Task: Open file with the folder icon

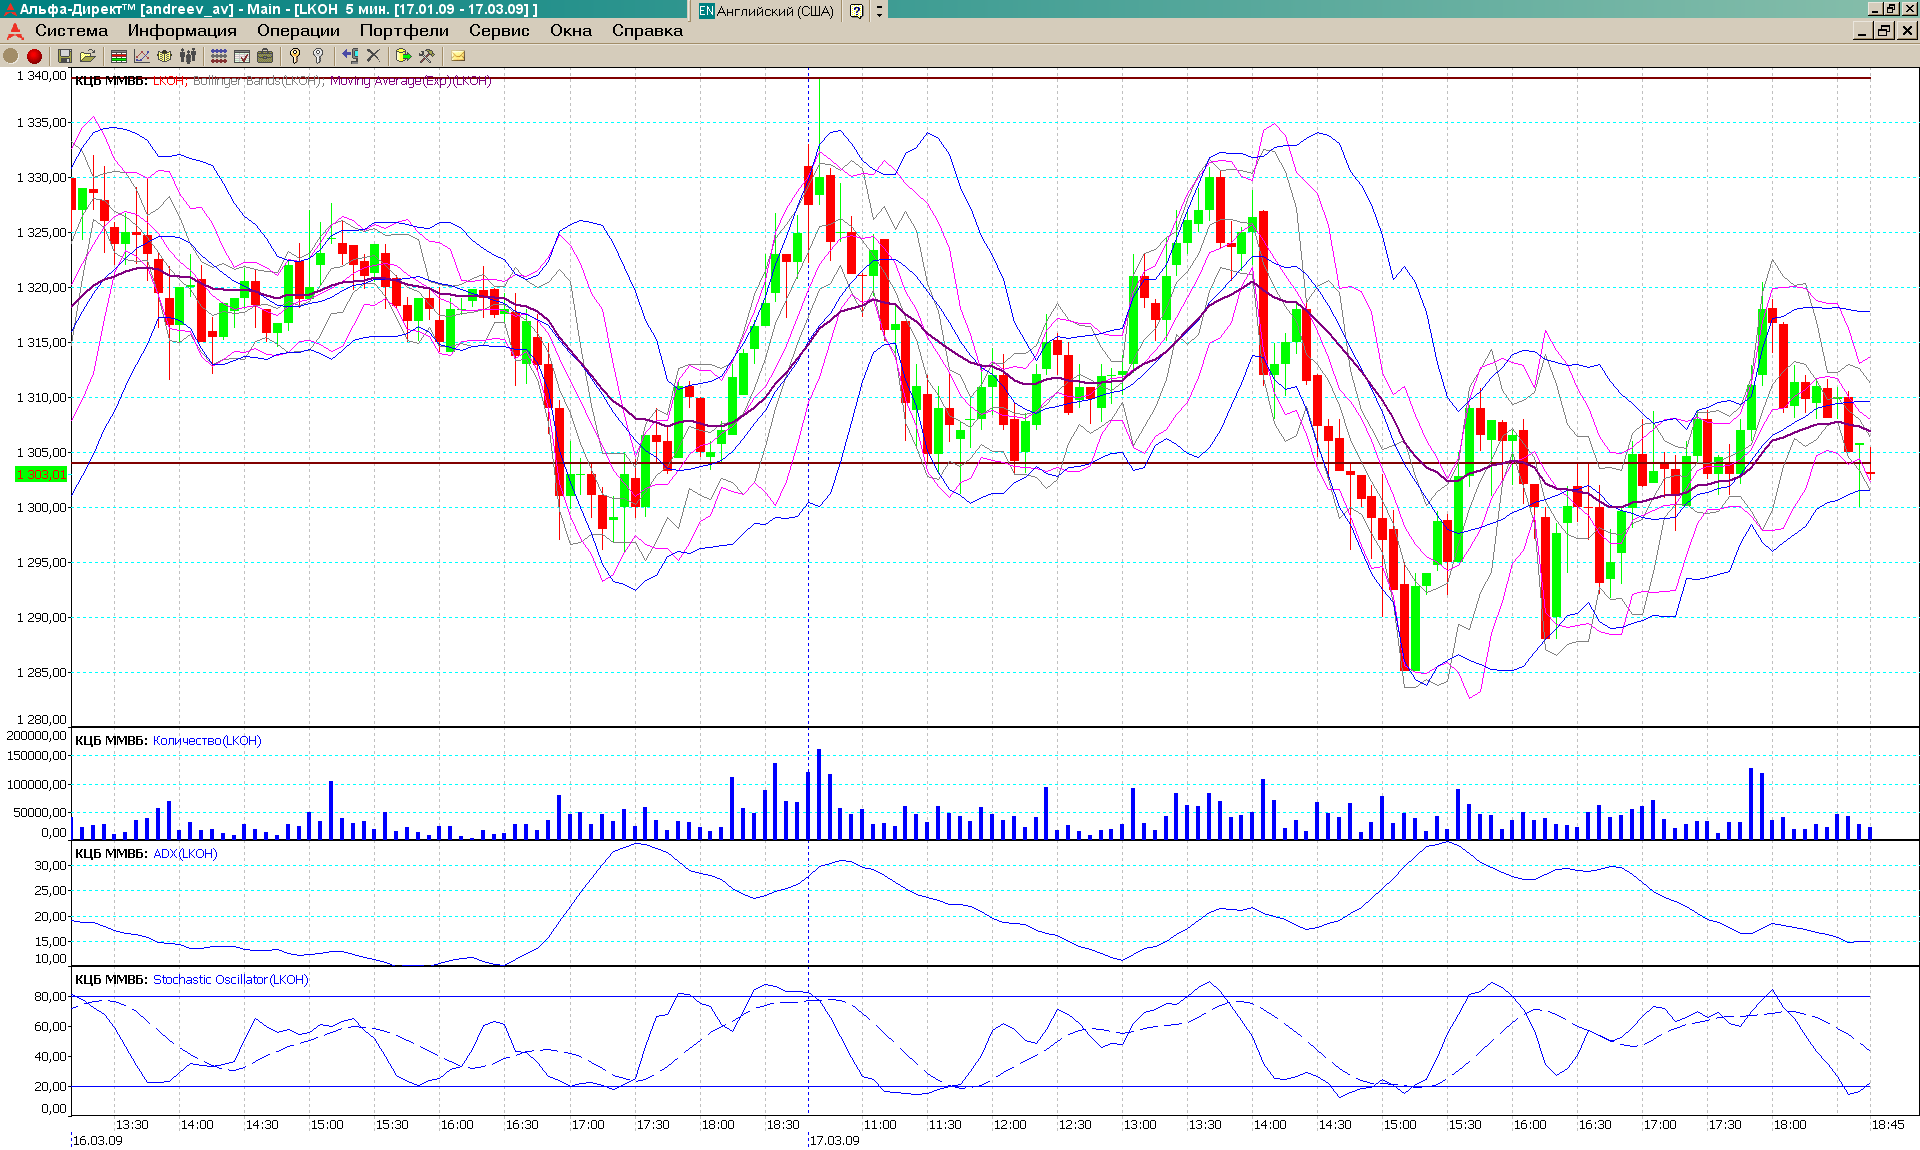Action: pyautogui.click(x=88, y=56)
